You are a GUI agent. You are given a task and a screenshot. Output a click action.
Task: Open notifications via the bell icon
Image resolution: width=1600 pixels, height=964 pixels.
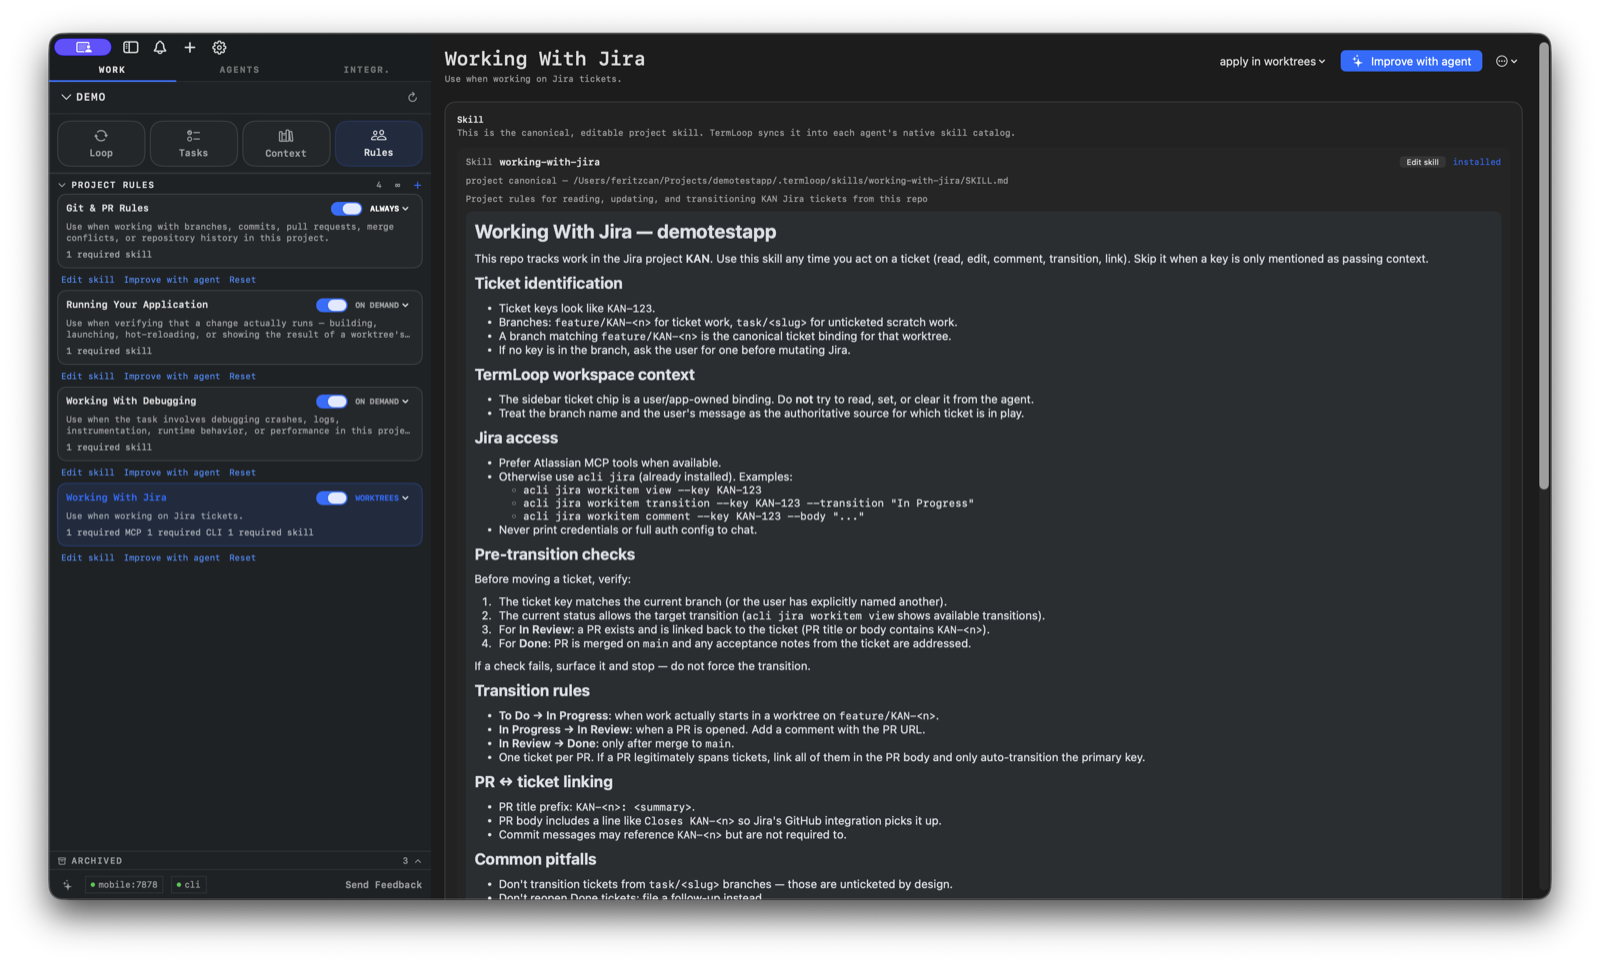[x=160, y=47]
